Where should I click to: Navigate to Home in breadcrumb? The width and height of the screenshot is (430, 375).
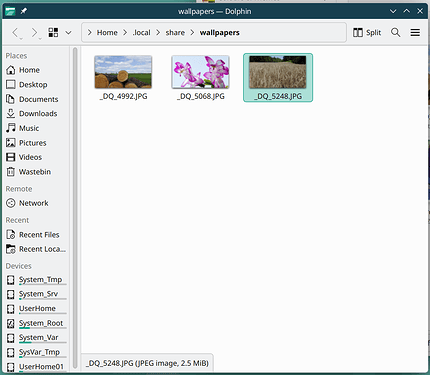(x=107, y=33)
